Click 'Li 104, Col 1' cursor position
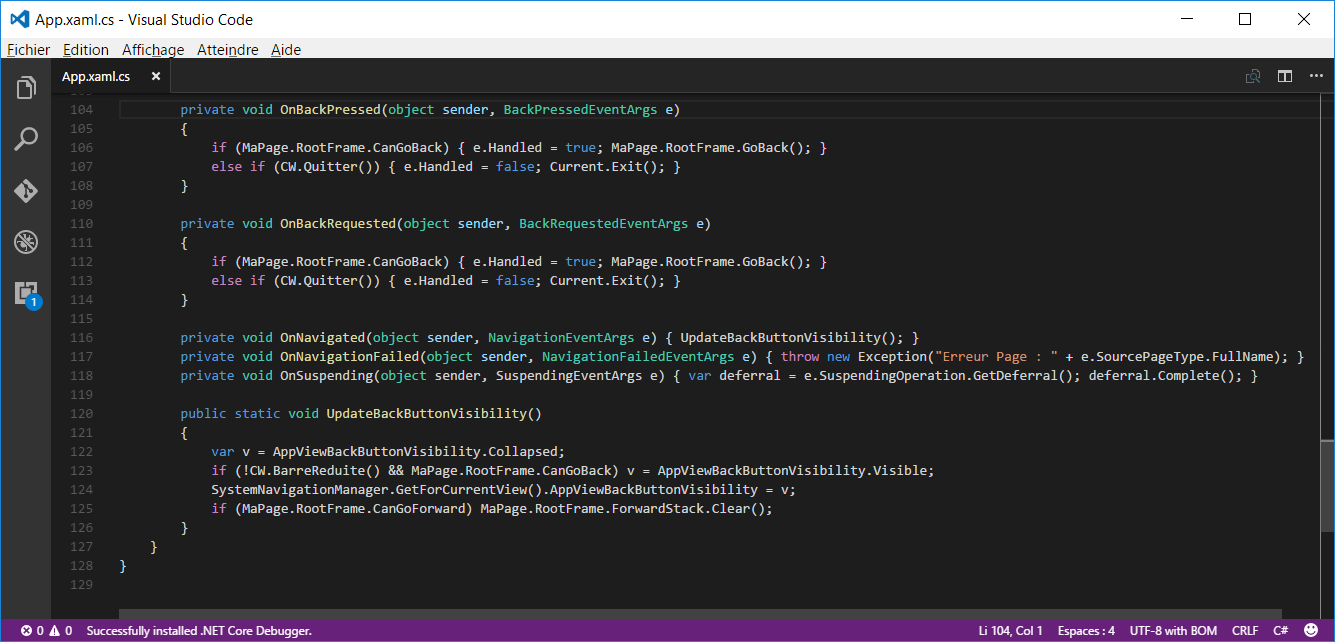1335x642 pixels. [x=1010, y=631]
